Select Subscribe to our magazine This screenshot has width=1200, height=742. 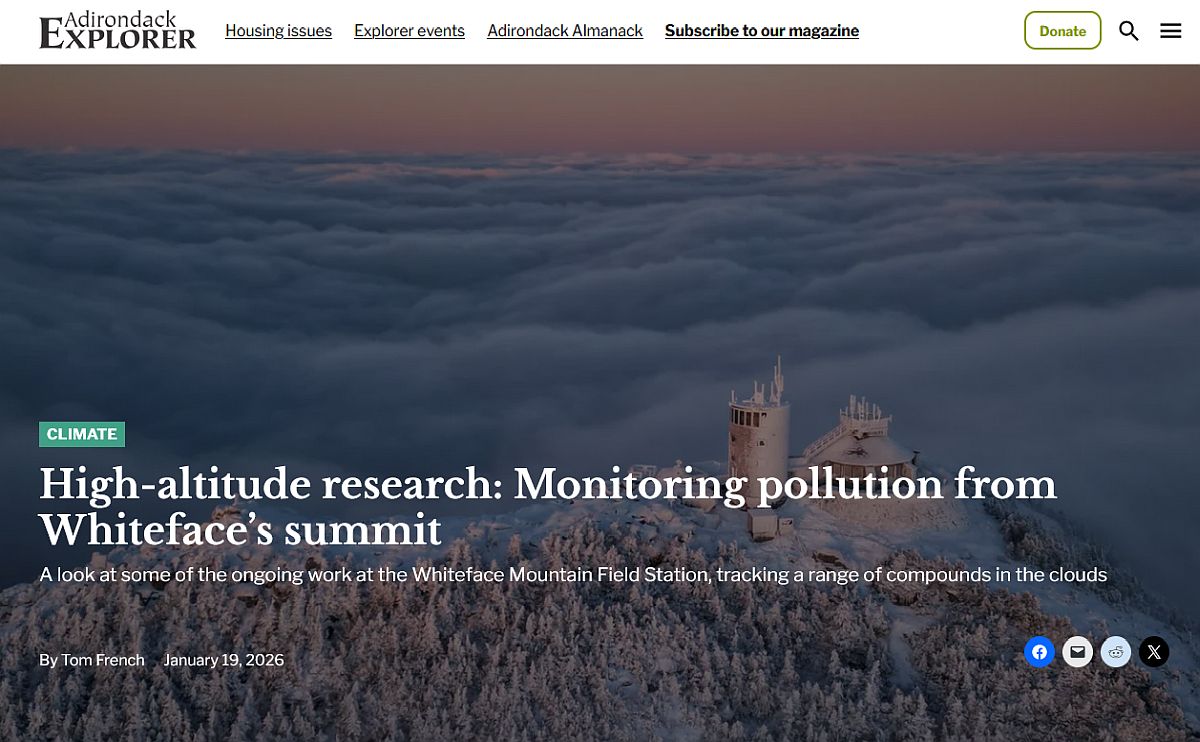click(x=761, y=31)
